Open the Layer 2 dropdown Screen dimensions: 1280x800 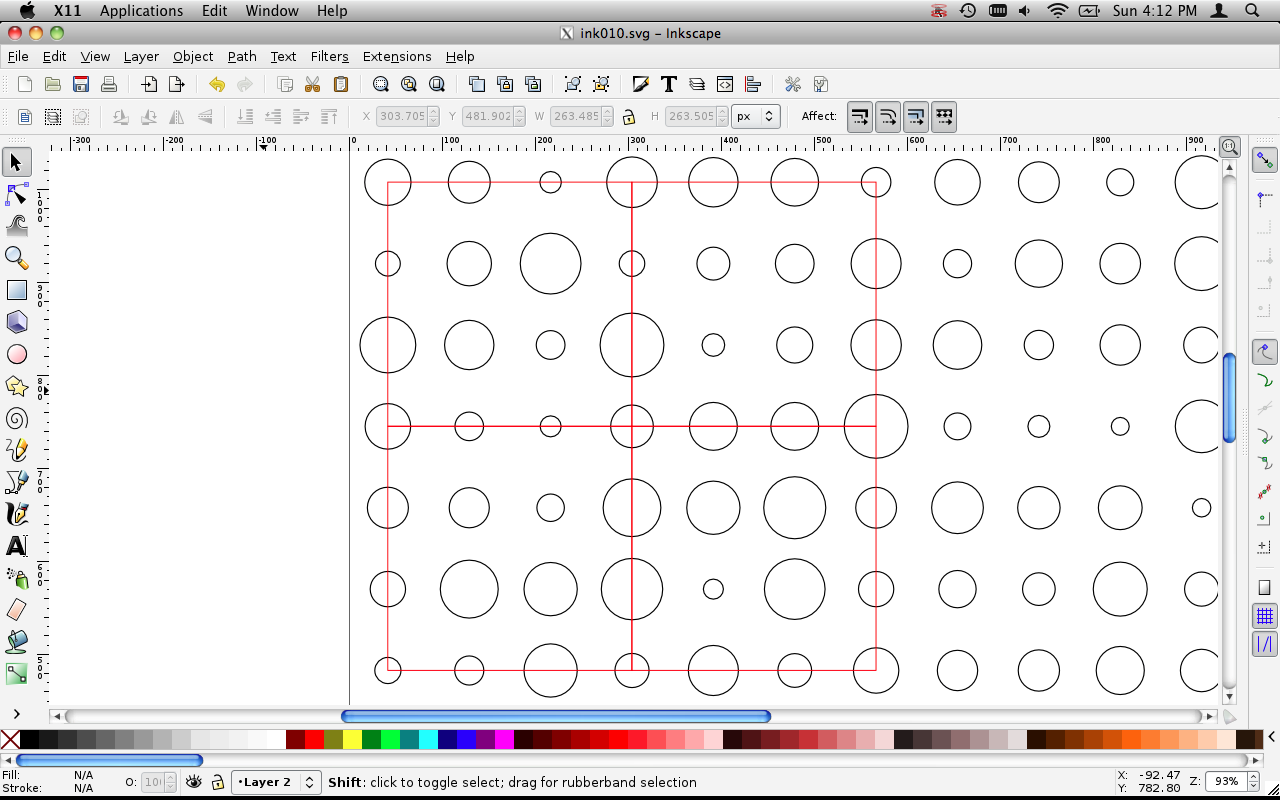(x=276, y=782)
